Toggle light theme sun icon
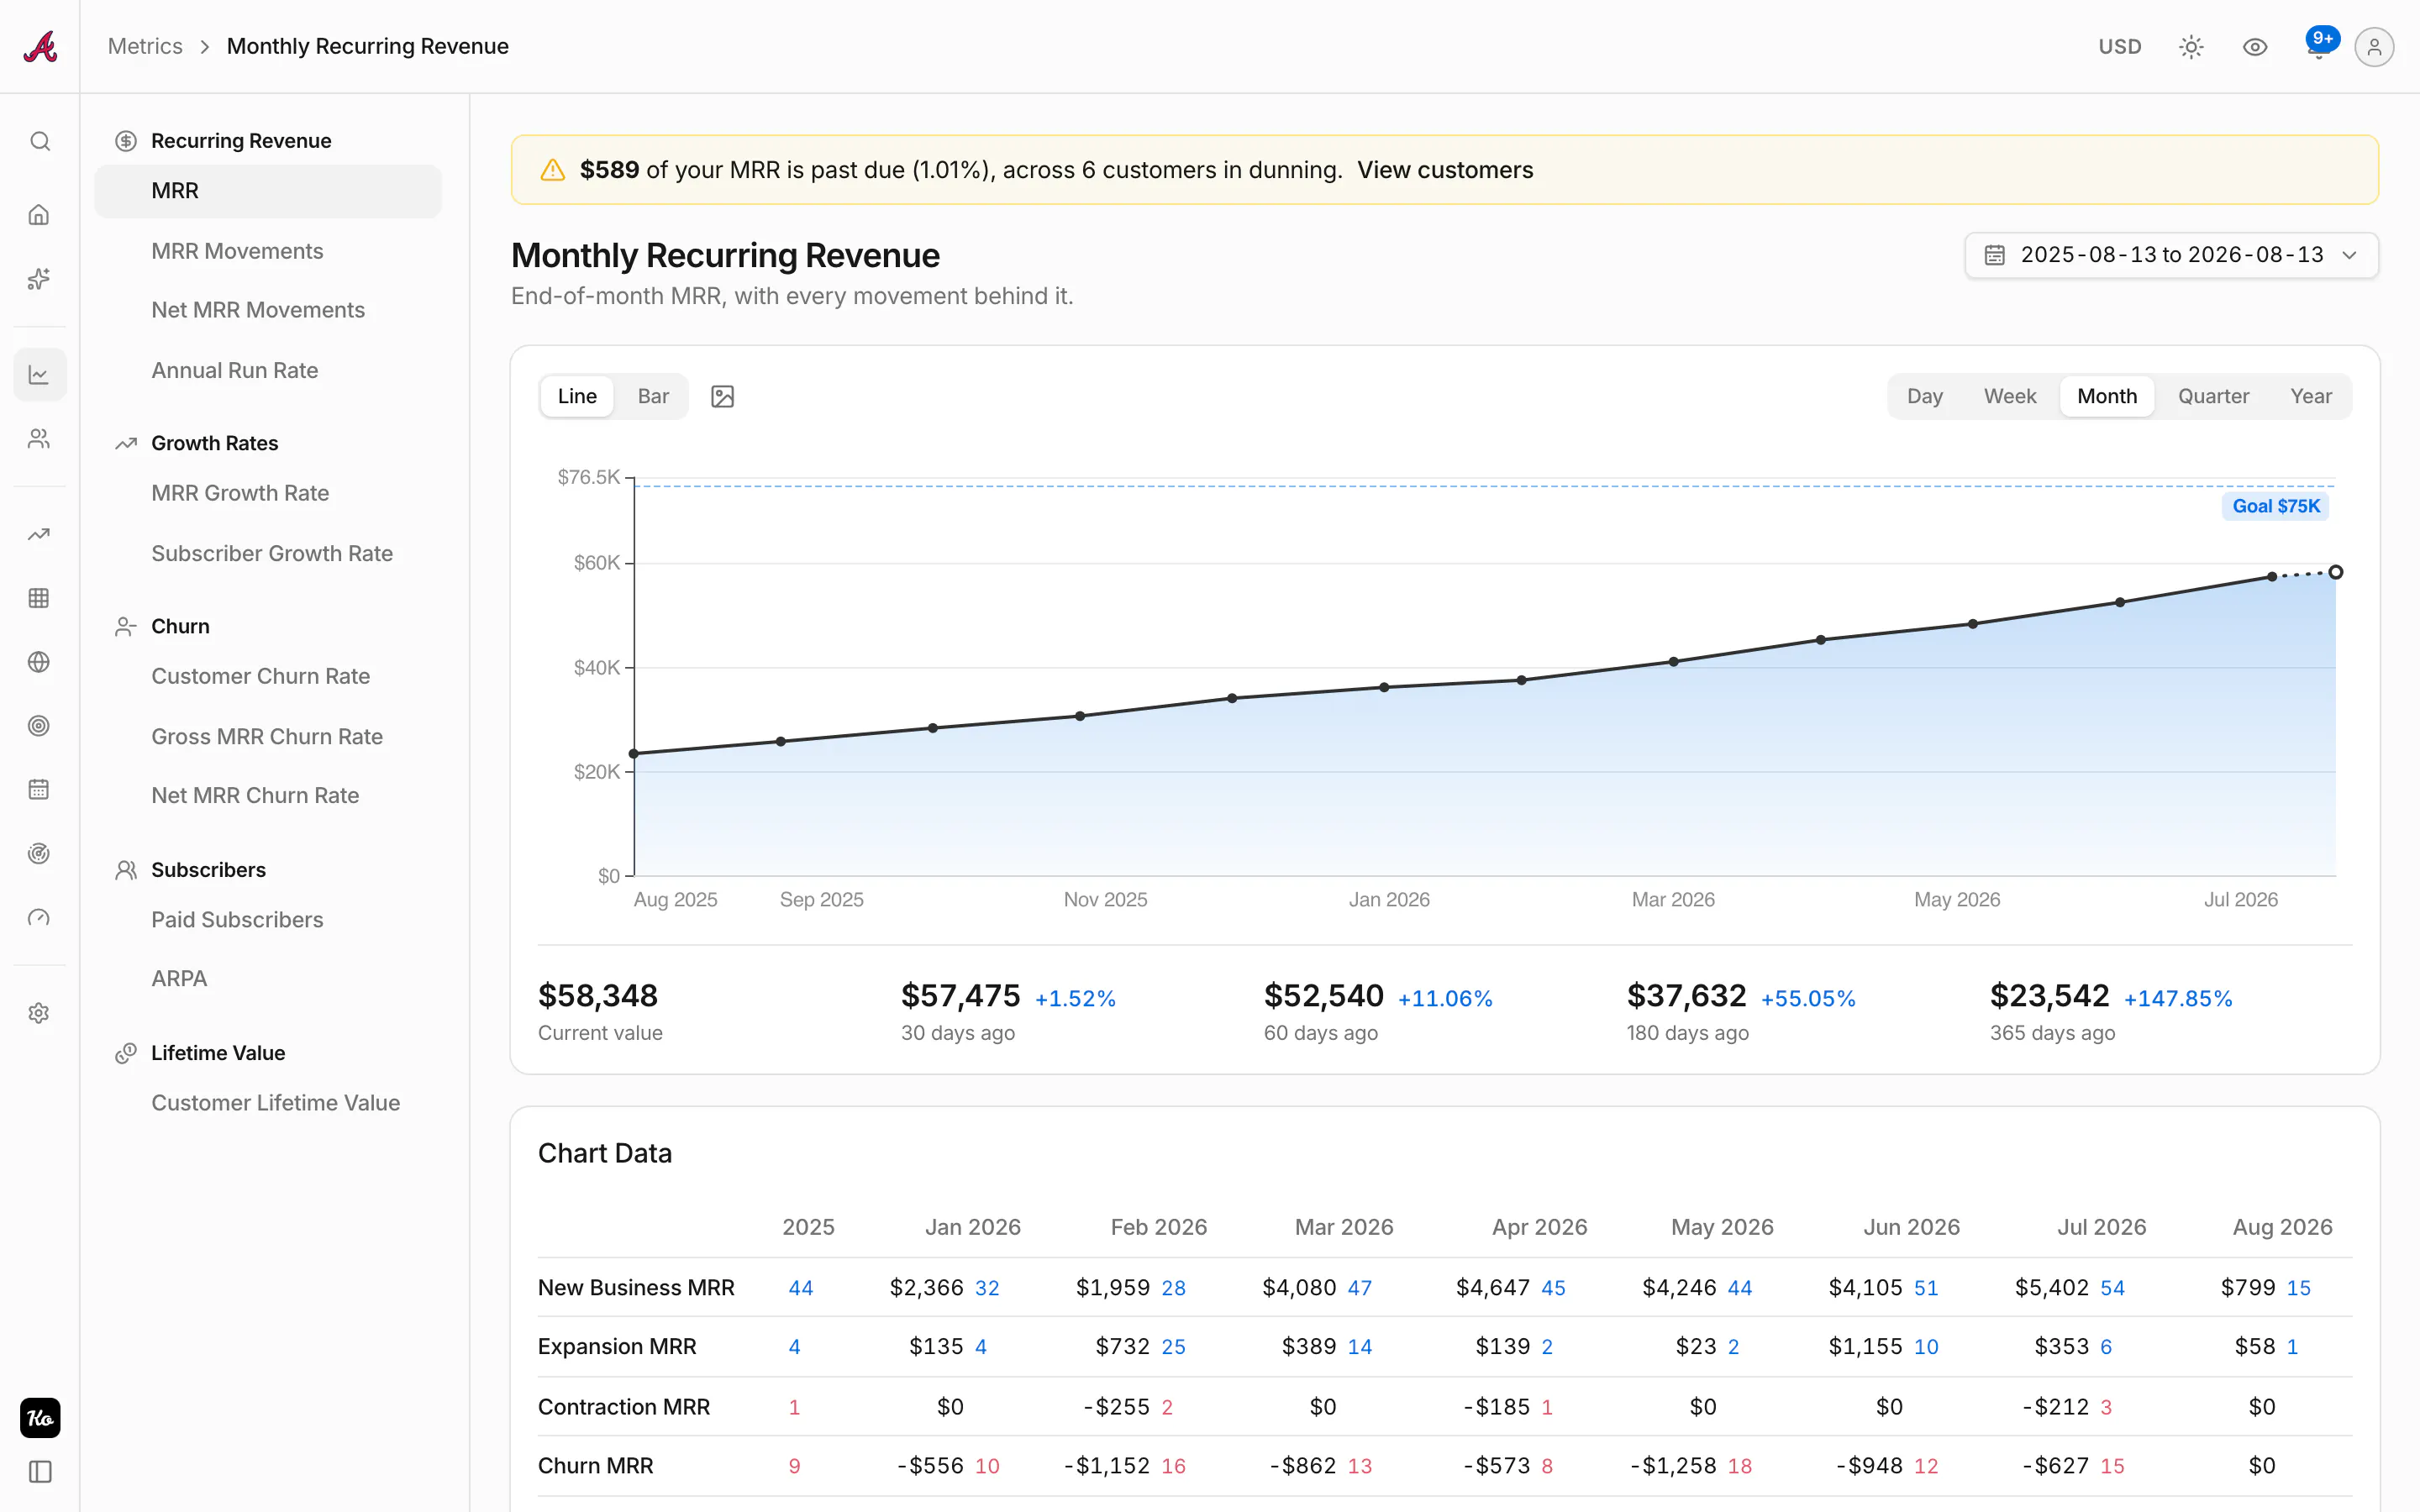 coord(2191,47)
